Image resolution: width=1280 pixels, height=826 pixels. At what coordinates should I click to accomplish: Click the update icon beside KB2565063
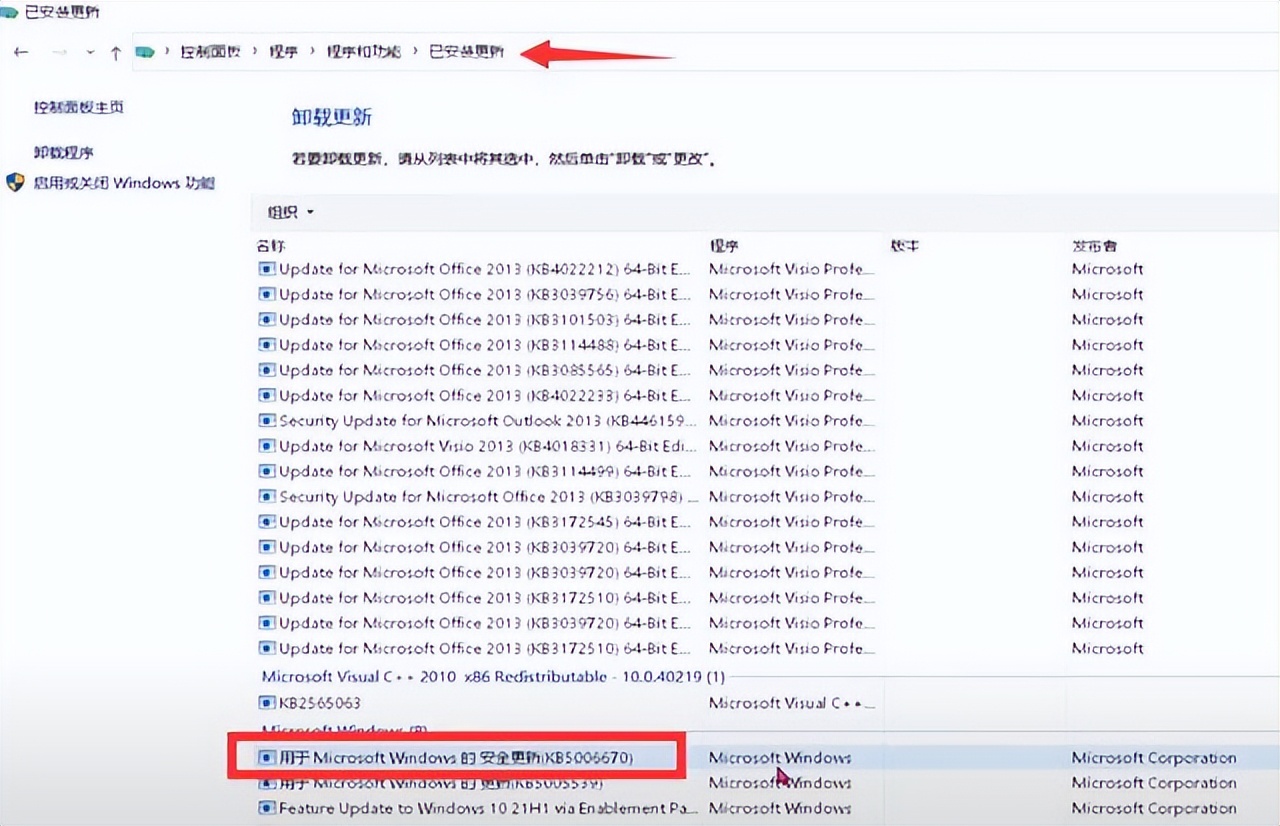pyautogui.click(x=268, y=703)
